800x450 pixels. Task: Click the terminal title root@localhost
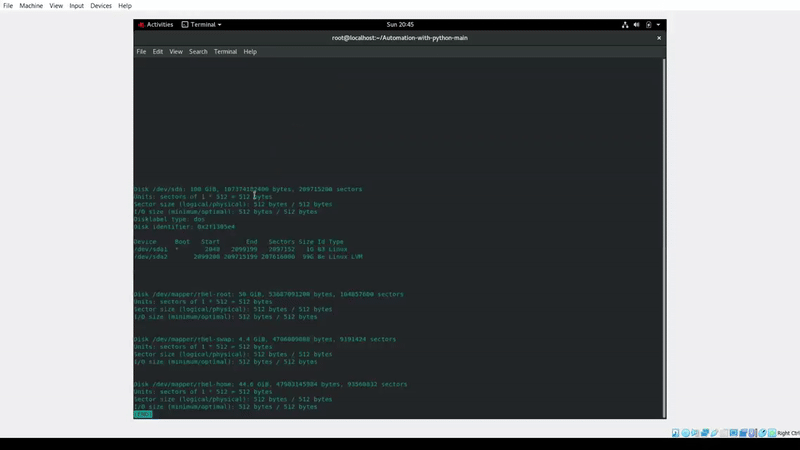click(x=399, y=38)
